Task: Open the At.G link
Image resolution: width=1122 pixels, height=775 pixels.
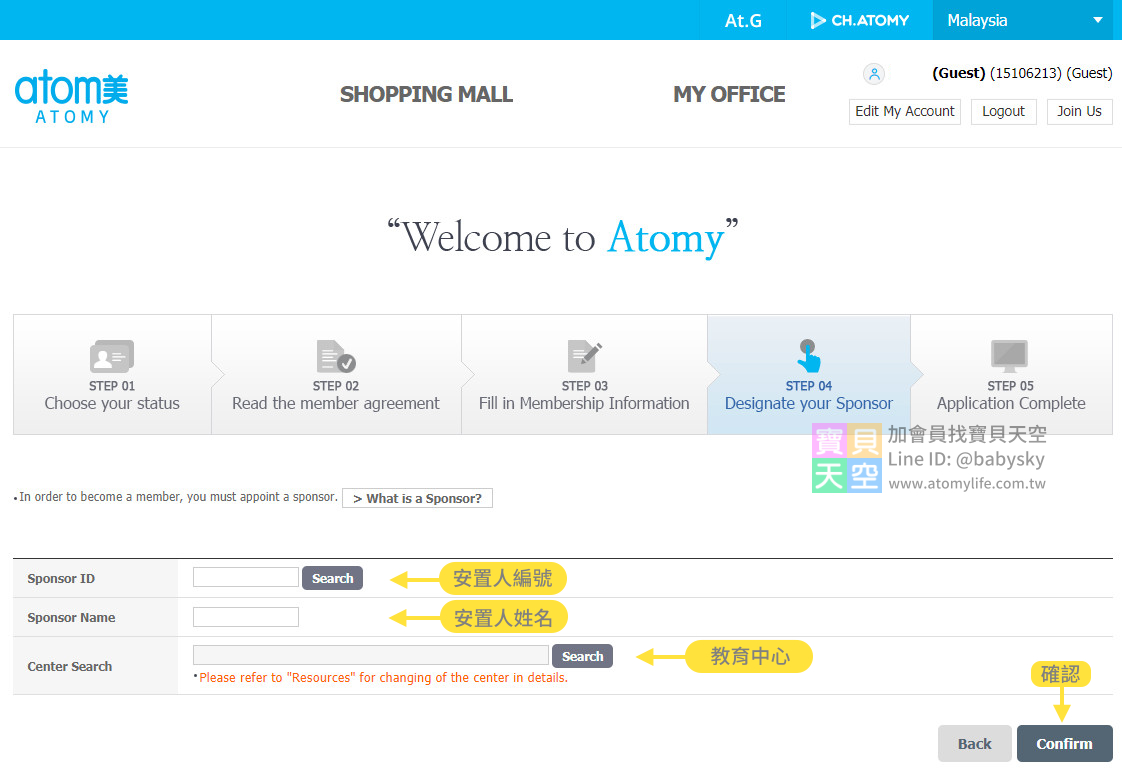Action: tap(743, 21)
